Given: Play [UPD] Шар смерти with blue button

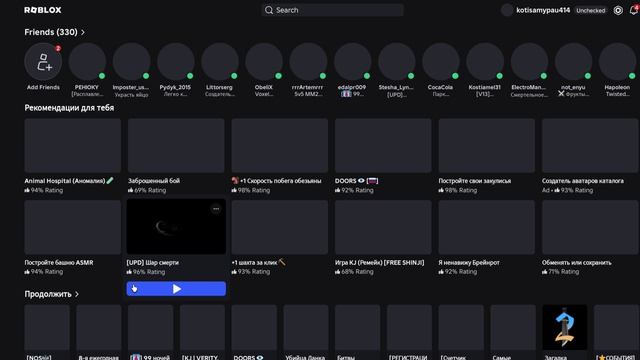Looking at the screenshot, I should [176, 289].
